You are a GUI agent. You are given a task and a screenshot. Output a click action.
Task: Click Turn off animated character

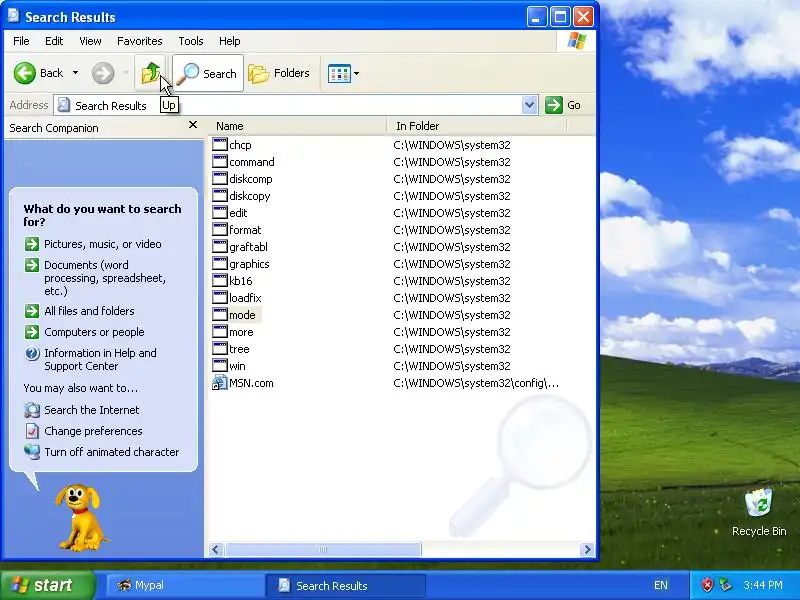tap(112, 452)
